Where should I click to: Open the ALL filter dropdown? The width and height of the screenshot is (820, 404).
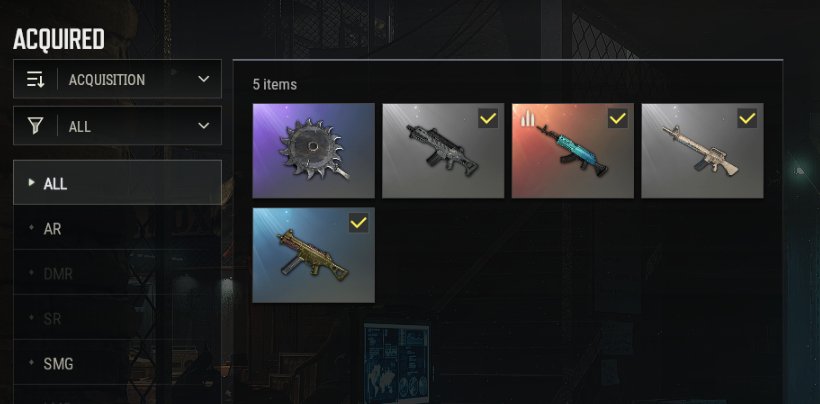[x=117, y=126]
